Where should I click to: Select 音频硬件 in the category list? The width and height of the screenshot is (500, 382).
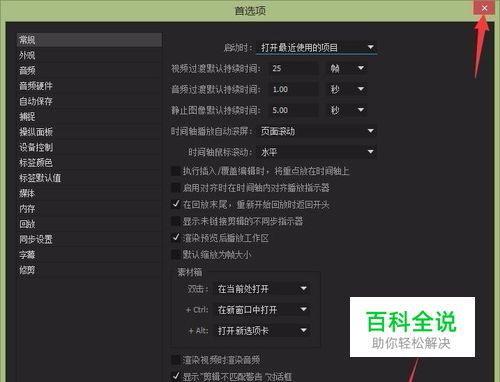[x=89, y=86]
